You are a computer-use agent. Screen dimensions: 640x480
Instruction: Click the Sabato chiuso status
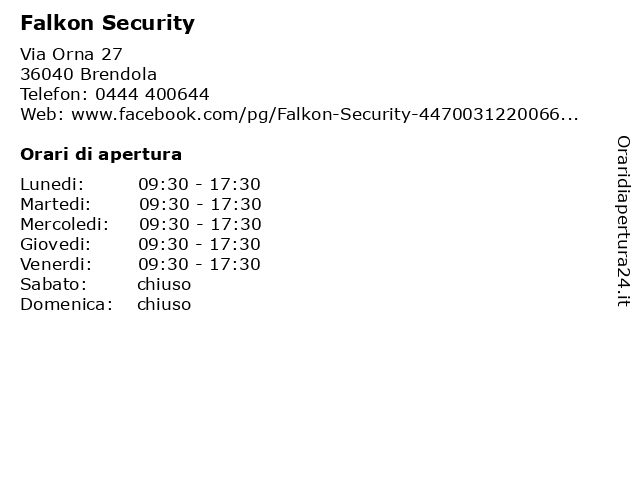[164, 284]
